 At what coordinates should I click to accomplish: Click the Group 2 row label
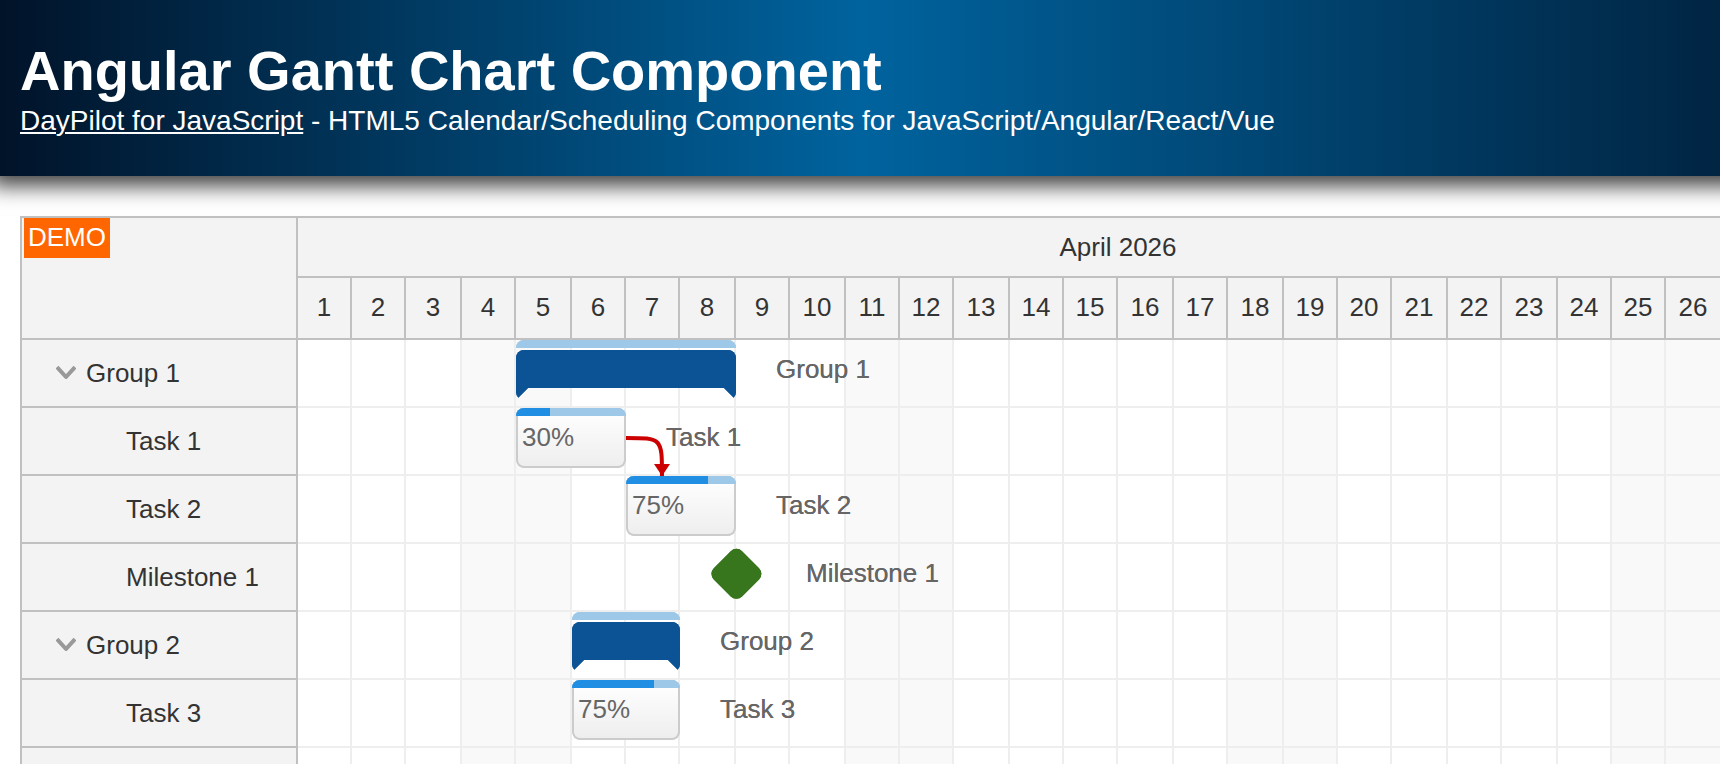[x=134, y=645]
